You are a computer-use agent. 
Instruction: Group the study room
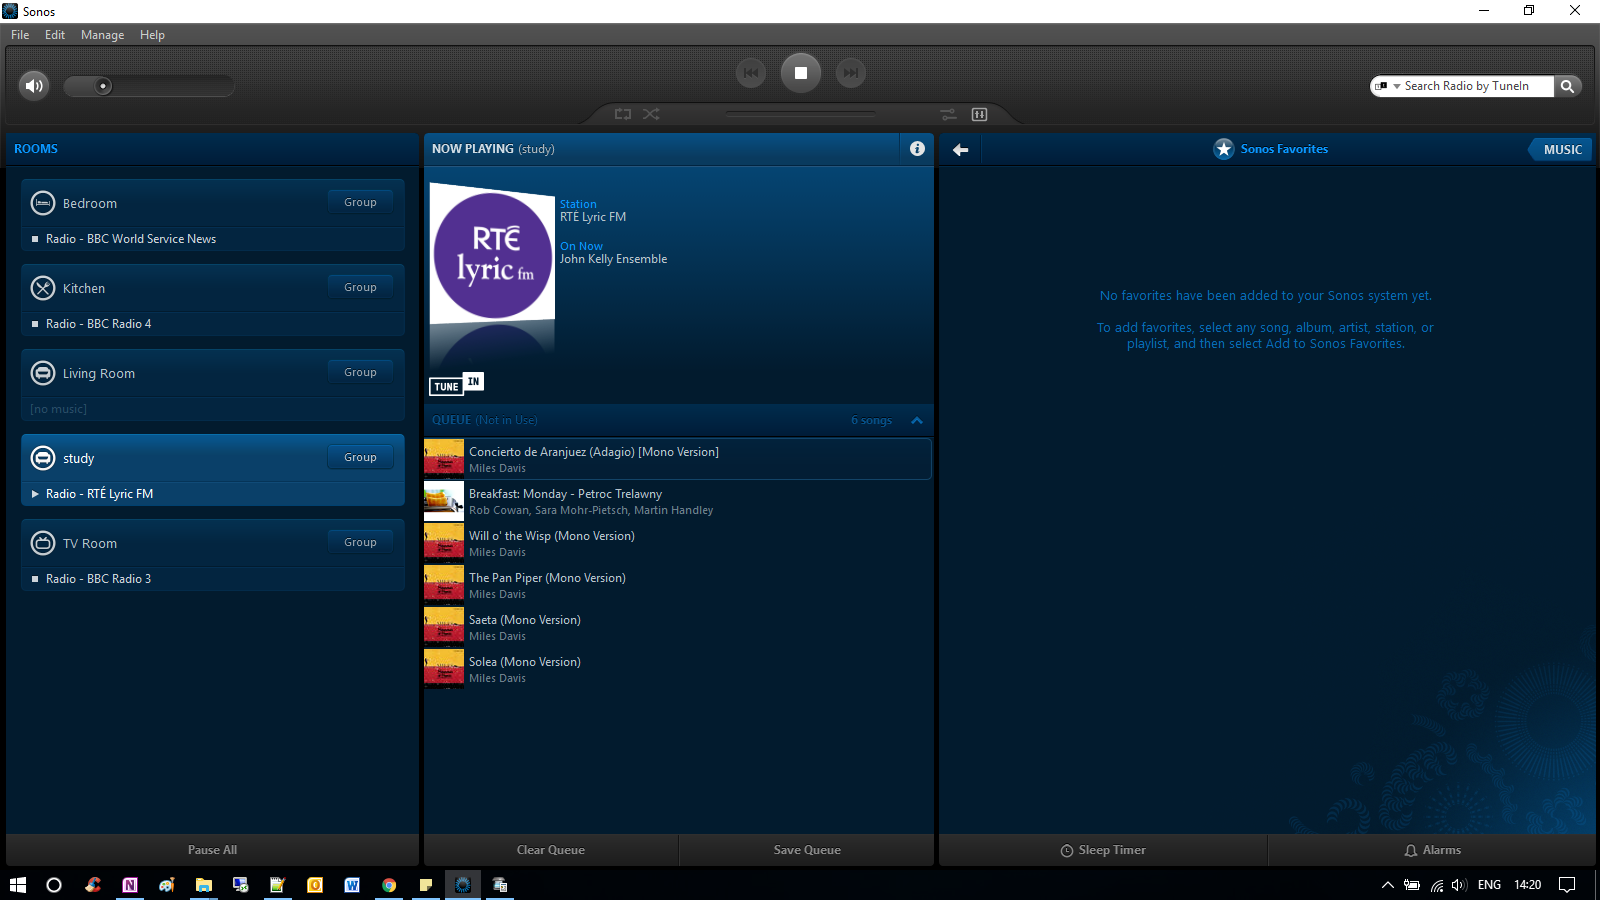[360, 457]
